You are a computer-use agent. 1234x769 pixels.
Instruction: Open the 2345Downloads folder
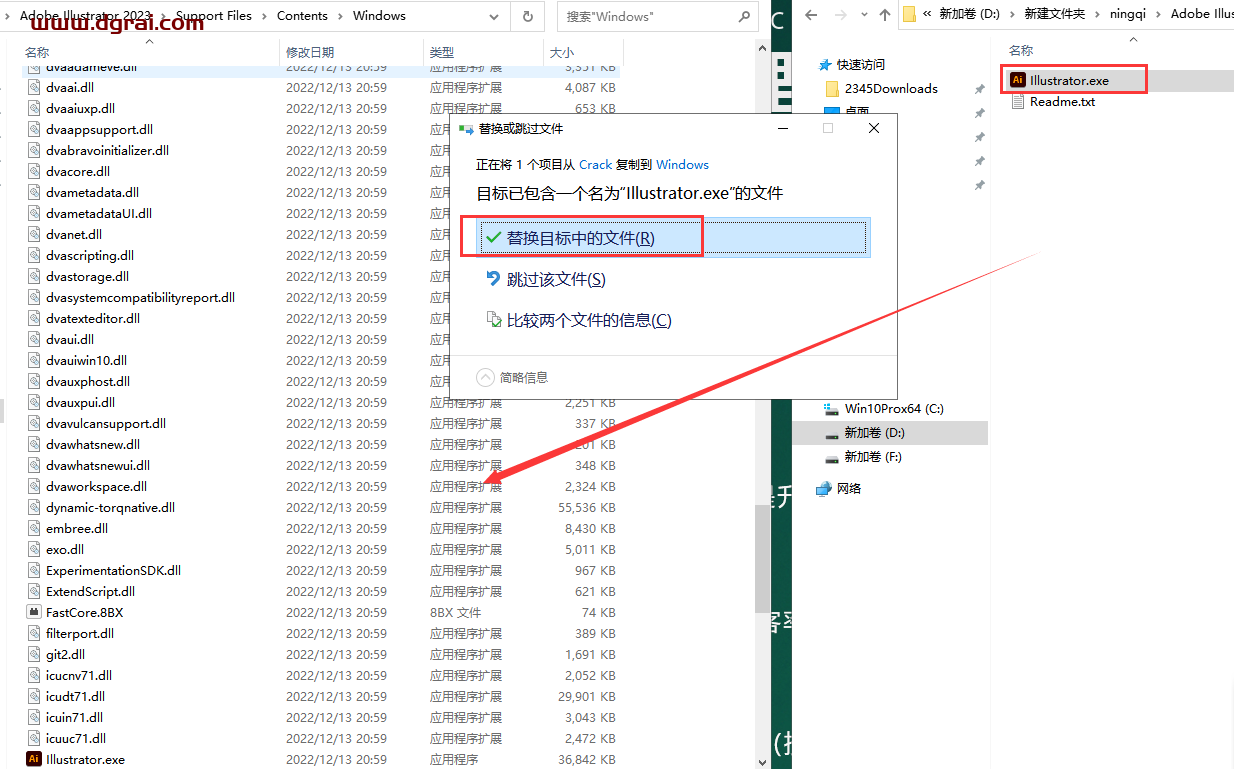pyautogui.click(x=890, y=88)
